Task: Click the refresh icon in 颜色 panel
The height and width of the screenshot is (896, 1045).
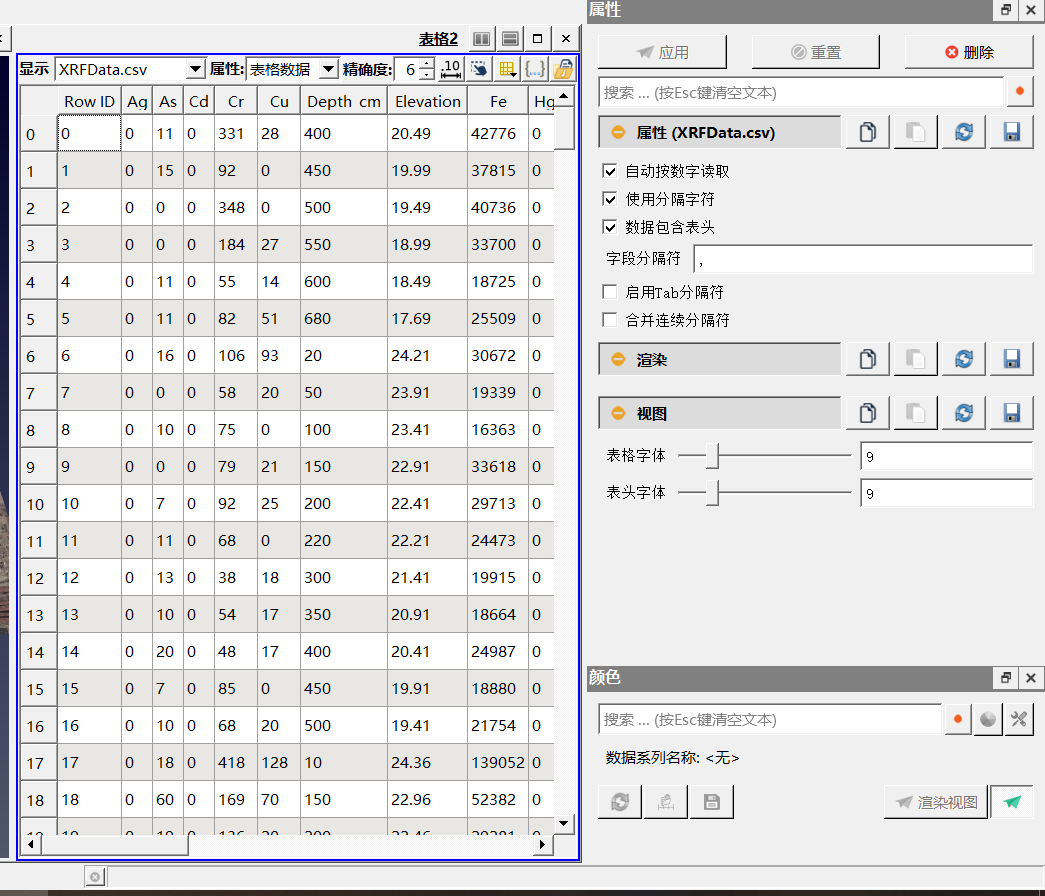Action: tap(620, 801)
